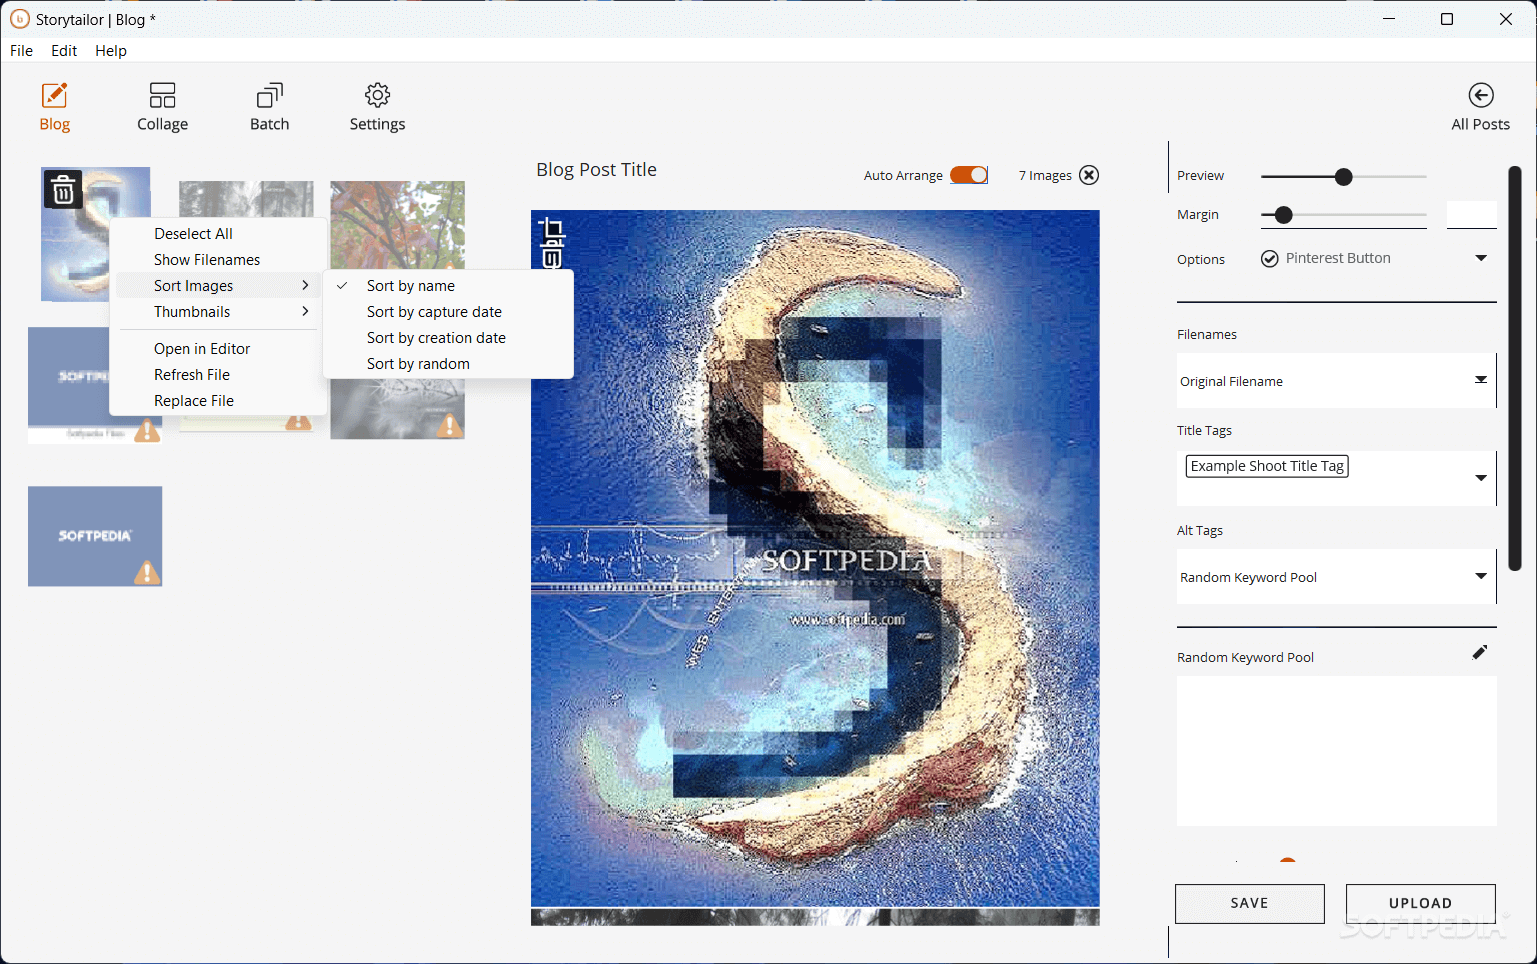Click the large preview image
The height and width of the screenshot is (964, 1537).
[x=815, y=558]
